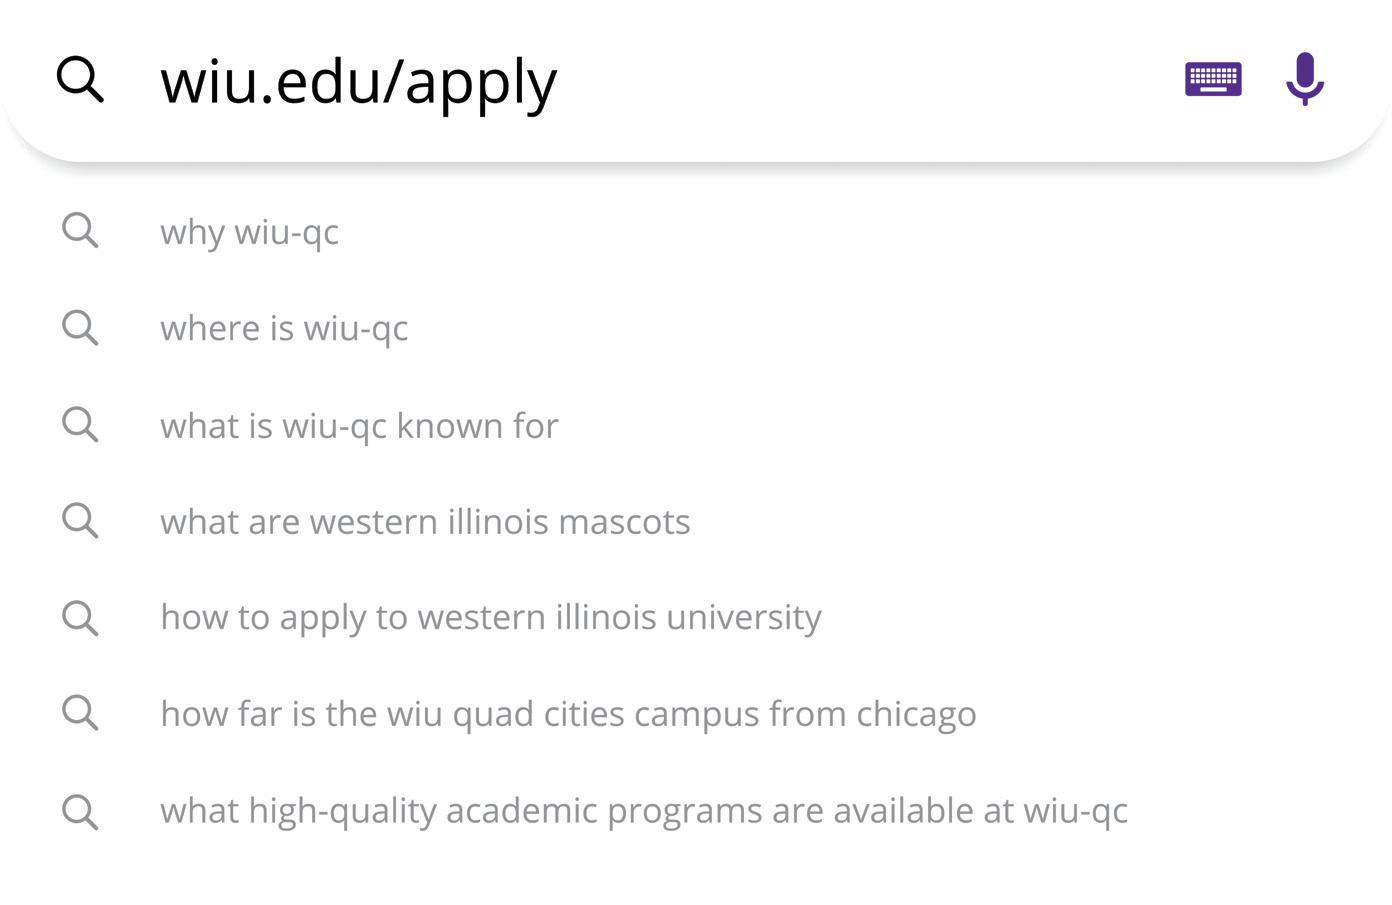
Task: Choose 'what are western illinois mascots'
Action: pyautogui.click(x=425, y=522)
